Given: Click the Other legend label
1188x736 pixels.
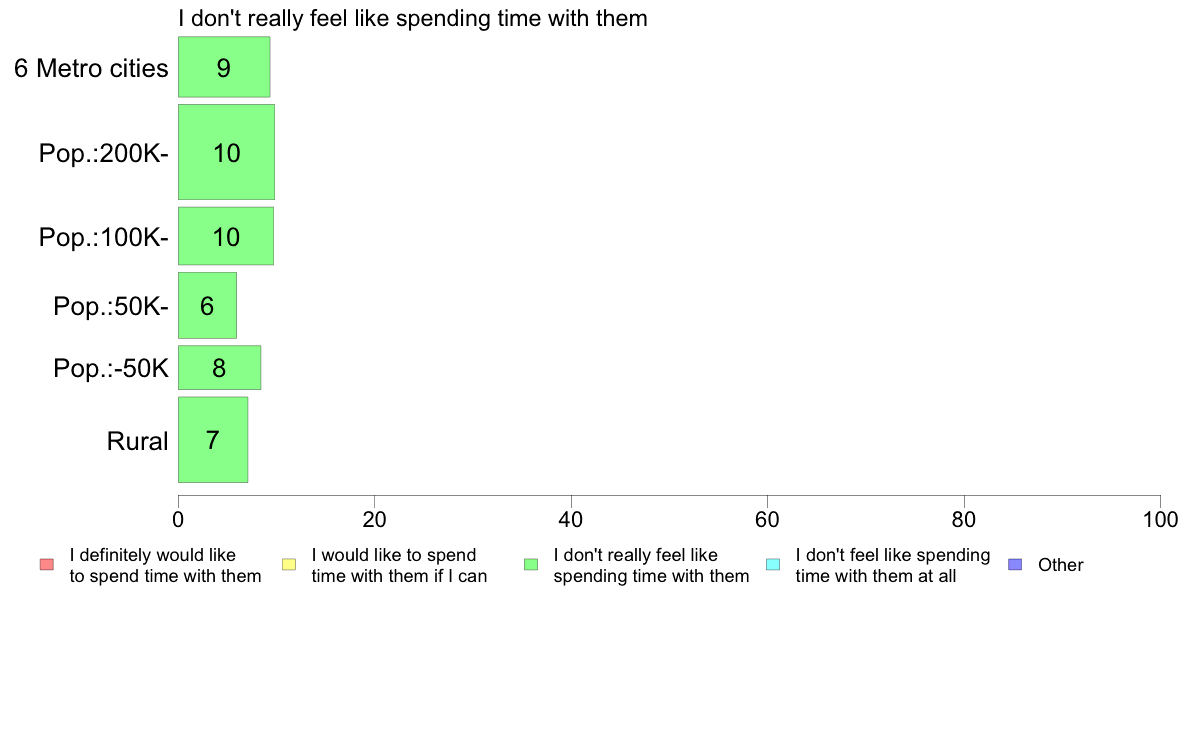Looking at the screenshot, I should (x=1060, y=565).
